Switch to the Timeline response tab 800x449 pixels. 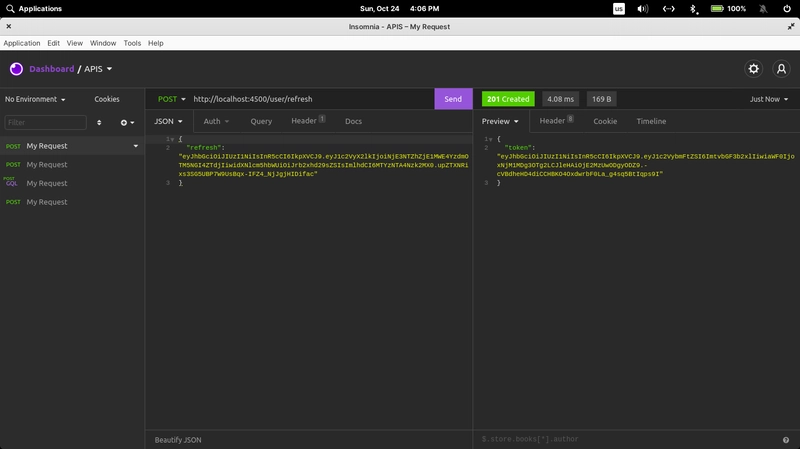(x=651, y=121)
